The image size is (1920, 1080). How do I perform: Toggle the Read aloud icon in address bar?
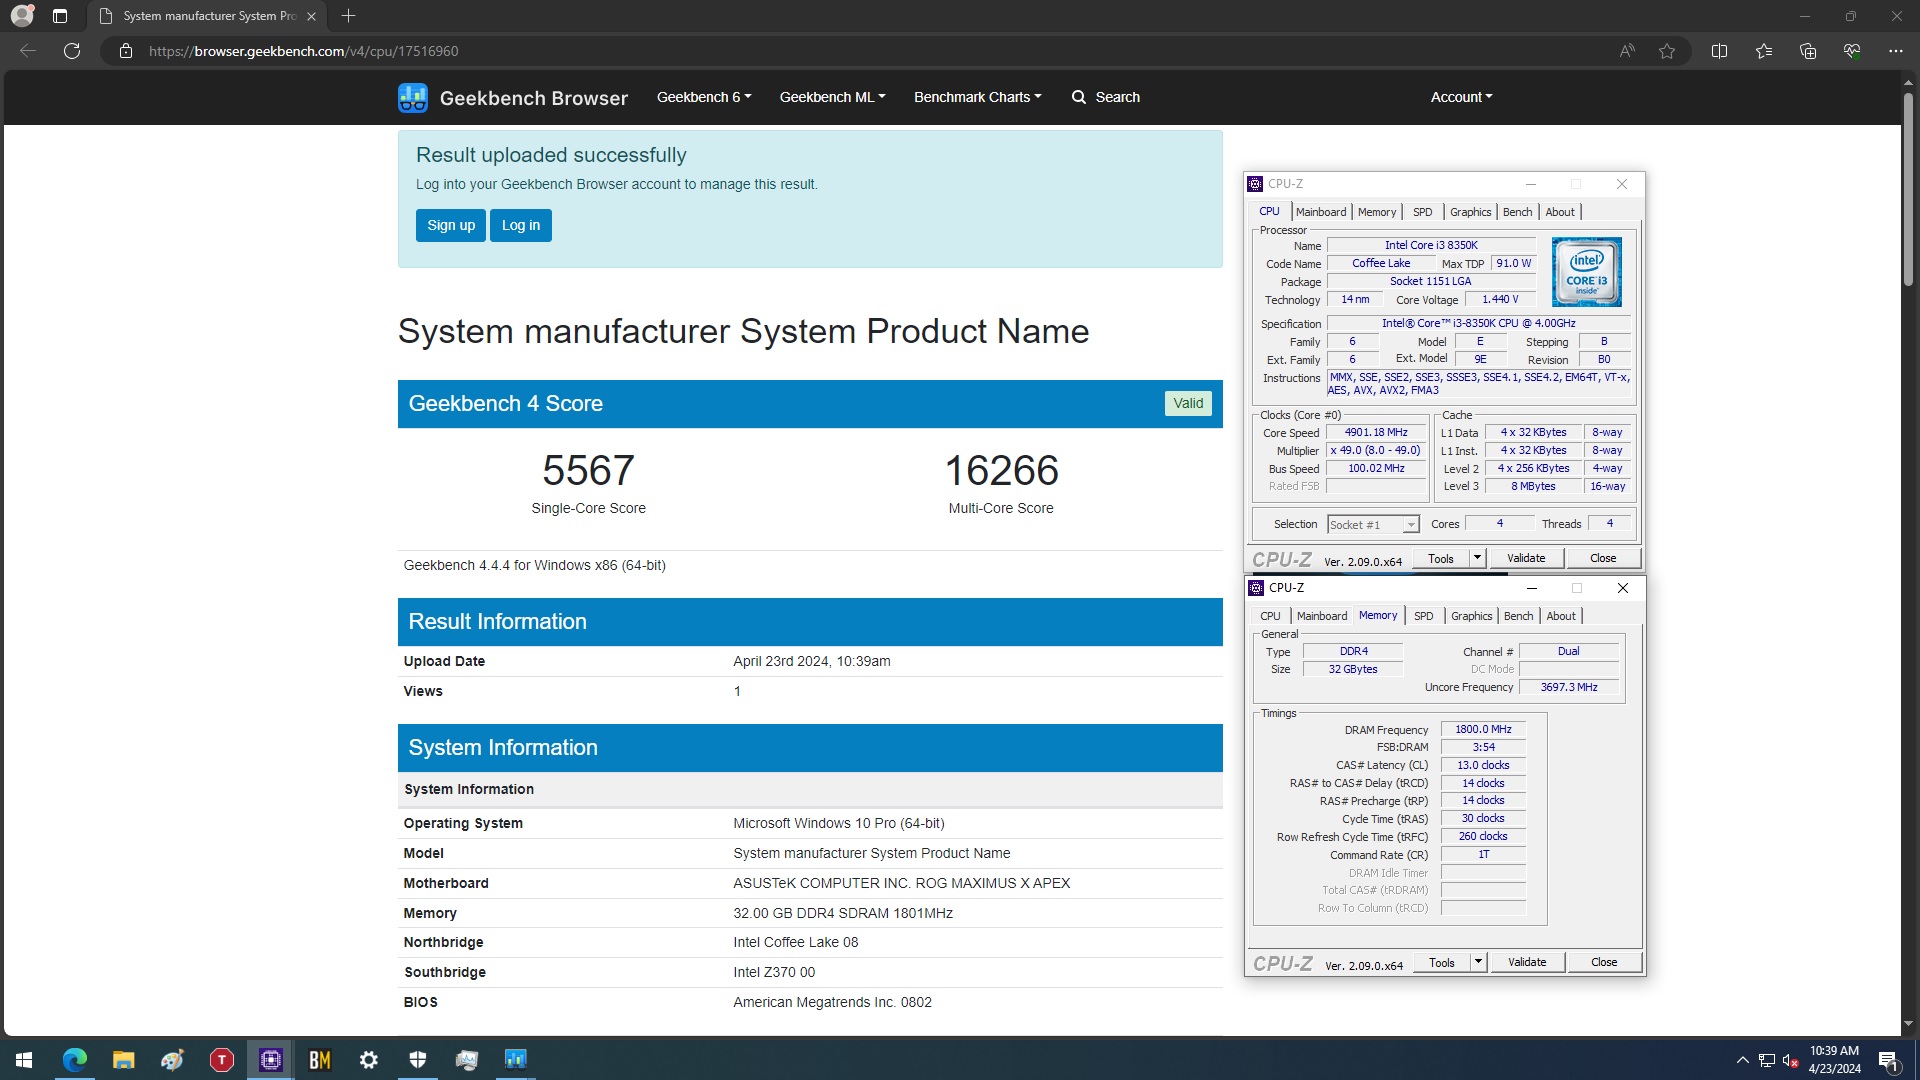(1627, 51)
